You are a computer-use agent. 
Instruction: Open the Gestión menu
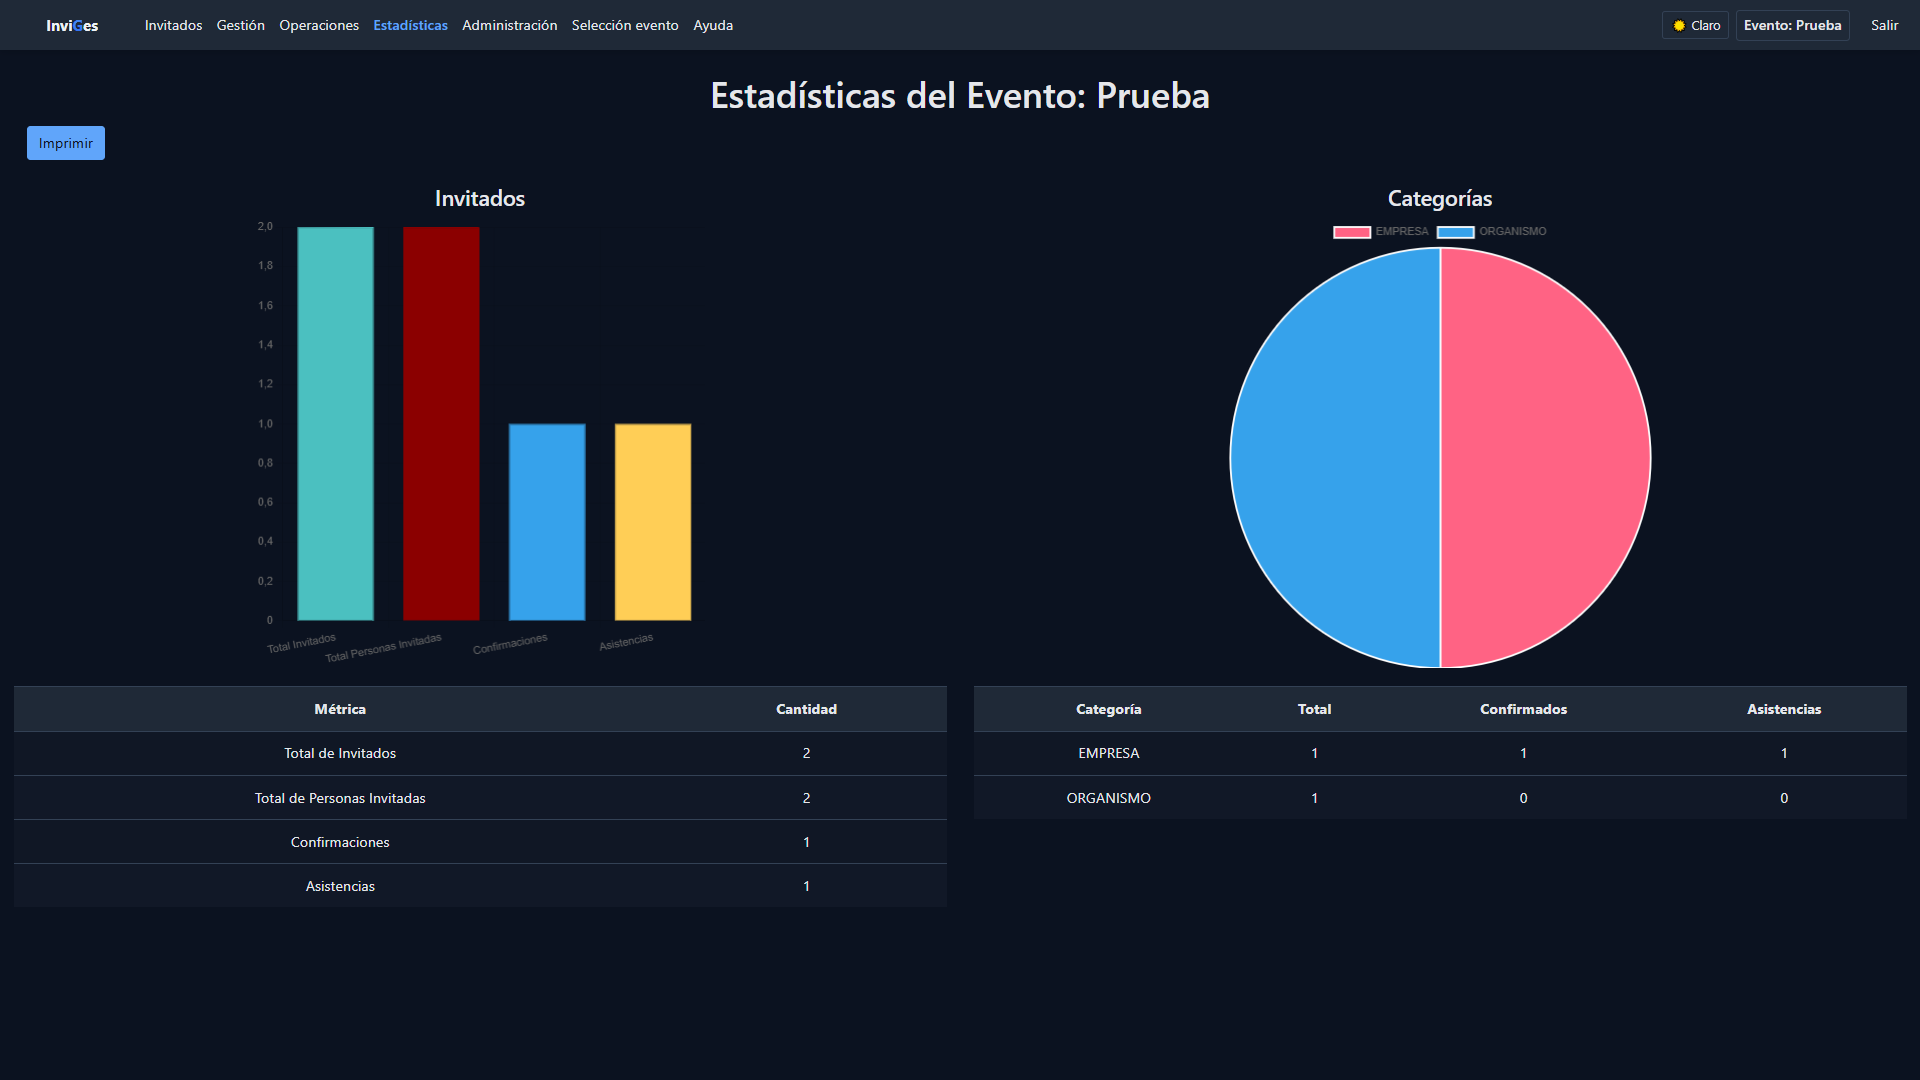click(x=240, y=25)
